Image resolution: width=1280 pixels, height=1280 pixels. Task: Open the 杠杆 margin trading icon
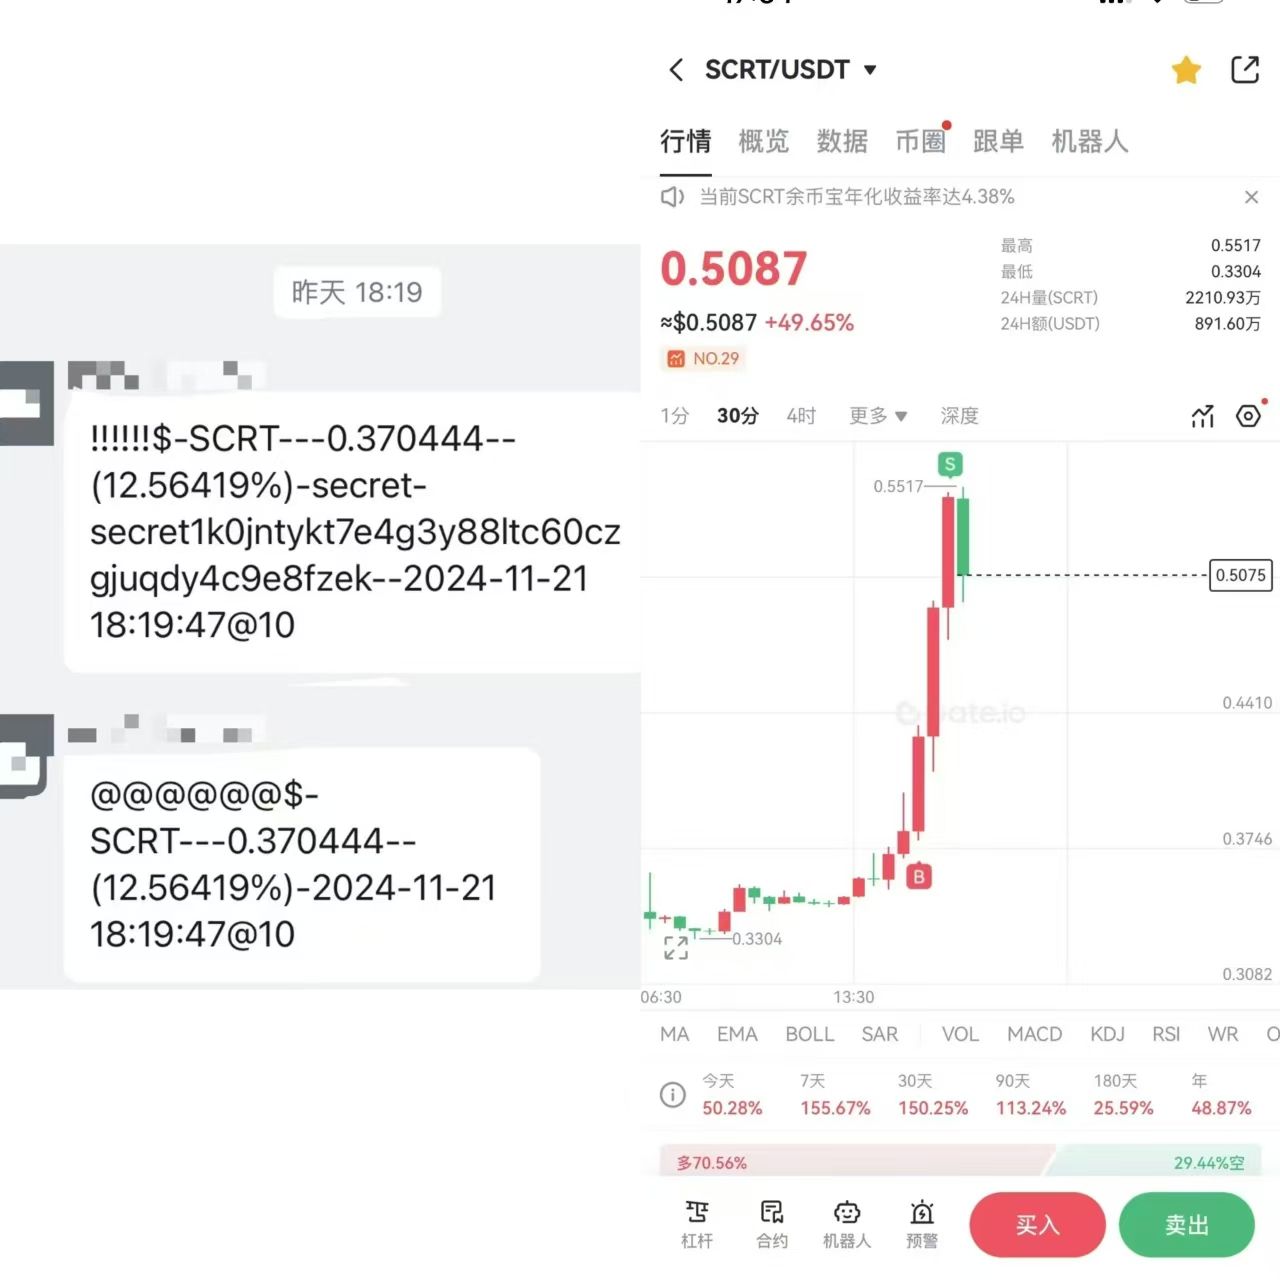pos(697,1225)
